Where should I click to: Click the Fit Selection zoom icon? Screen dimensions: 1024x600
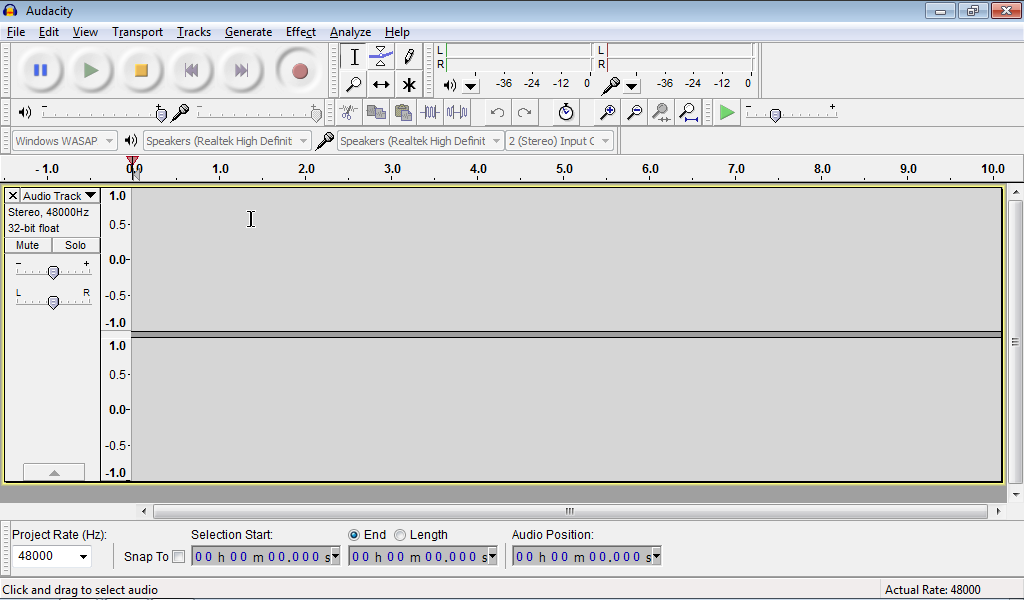point(661,112)
